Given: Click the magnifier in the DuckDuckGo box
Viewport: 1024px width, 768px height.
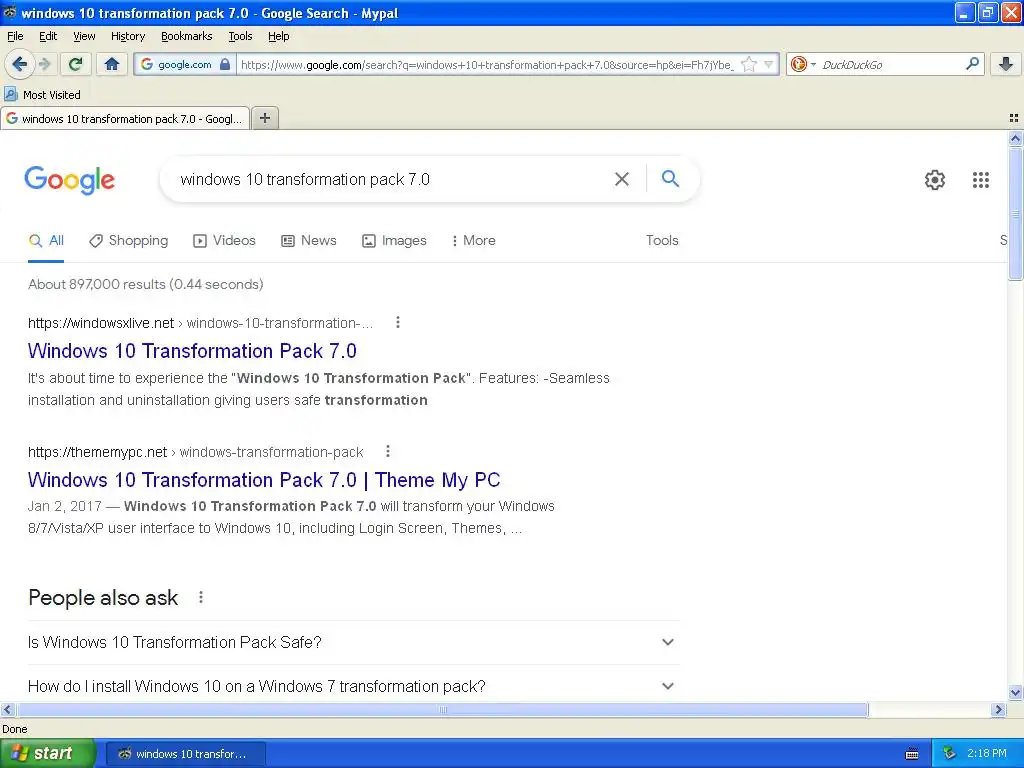Looking at the screenshot, I should [972, 64].
